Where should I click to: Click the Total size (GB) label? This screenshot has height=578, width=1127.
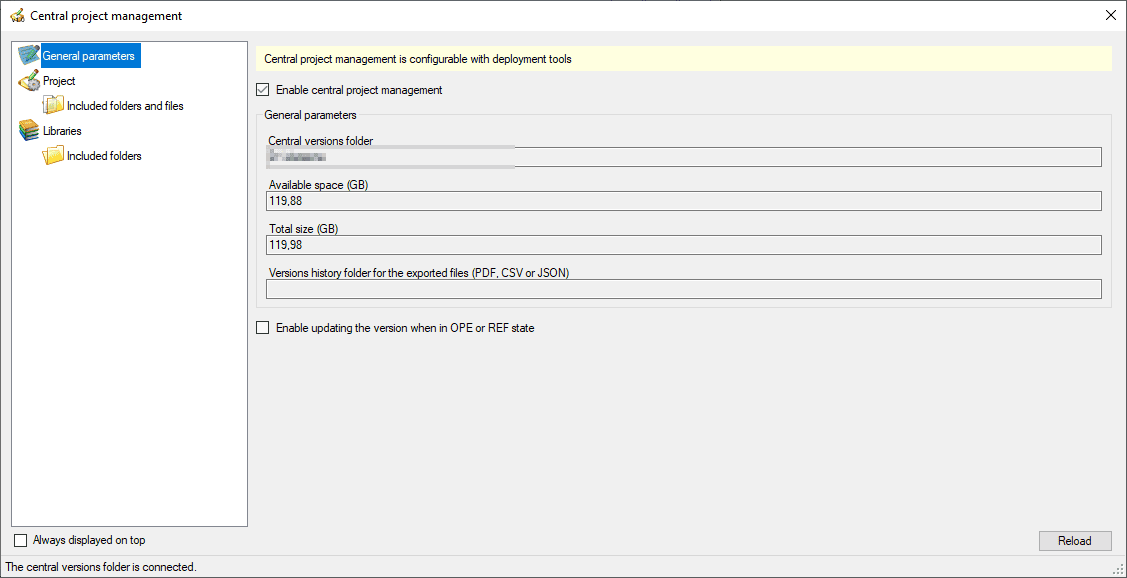point(303,229)
